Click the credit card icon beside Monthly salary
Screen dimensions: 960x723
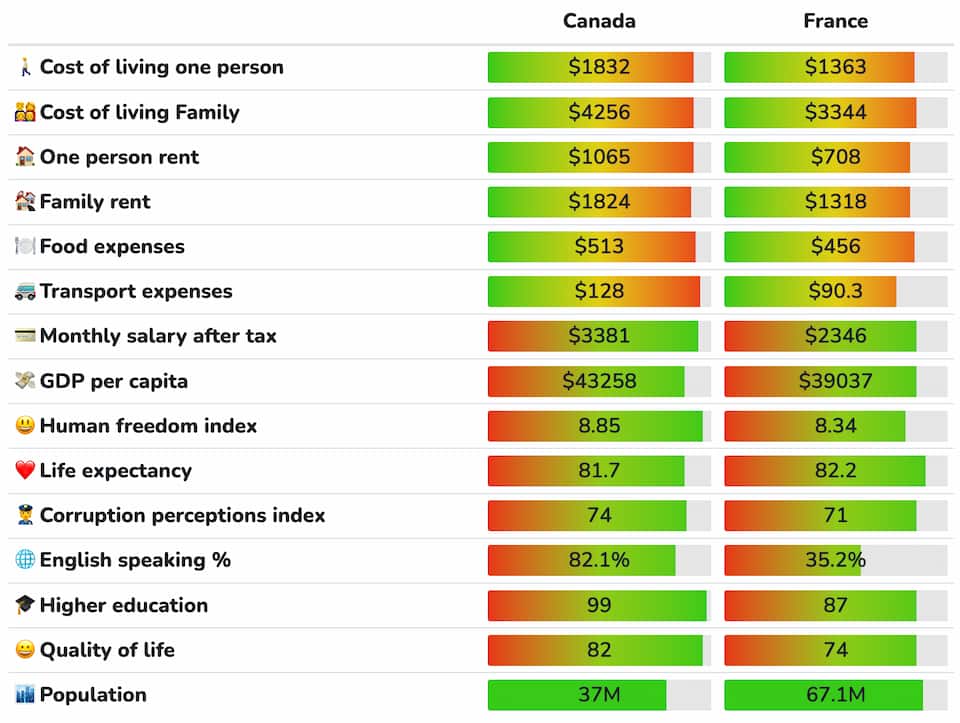25,336
